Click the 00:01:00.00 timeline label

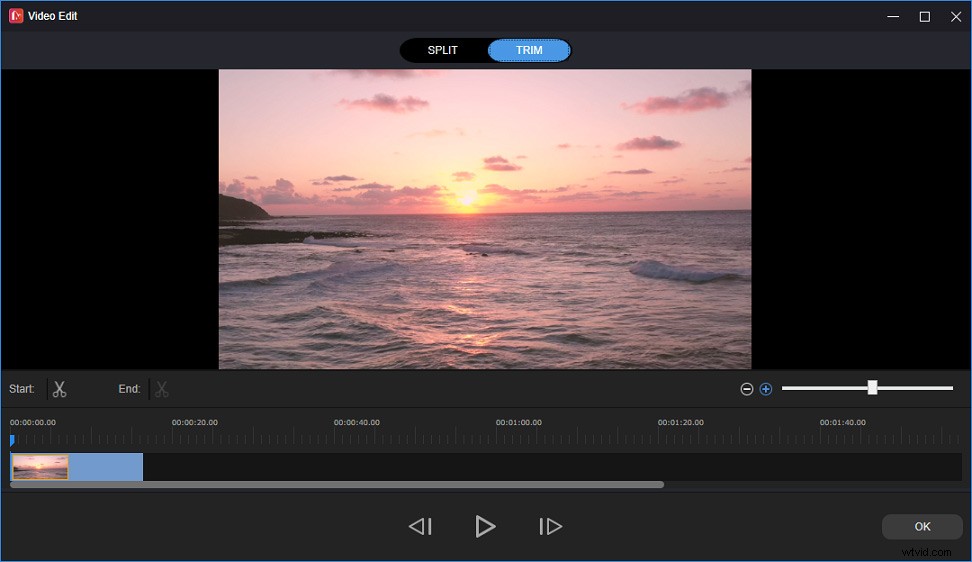click(518, 423)
